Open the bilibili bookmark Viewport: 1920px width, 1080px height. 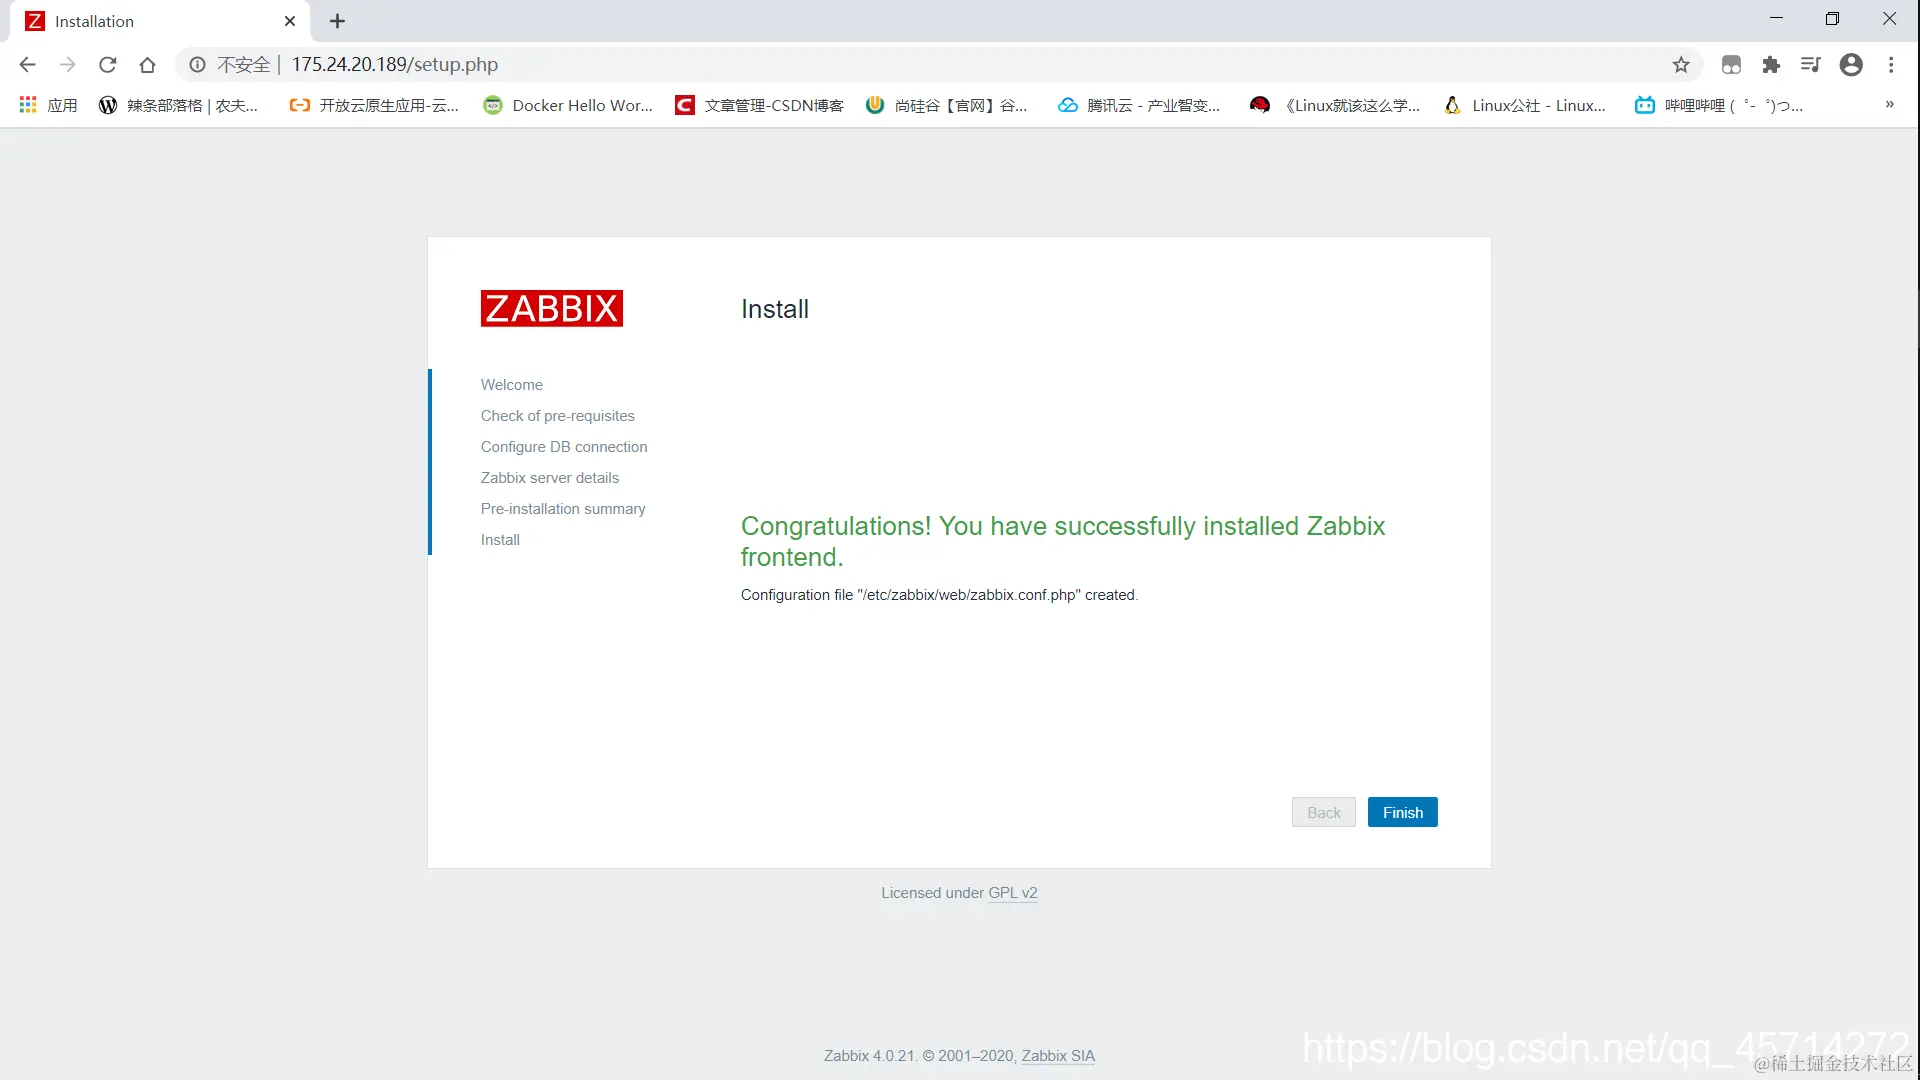click(x=1719, y=105)
